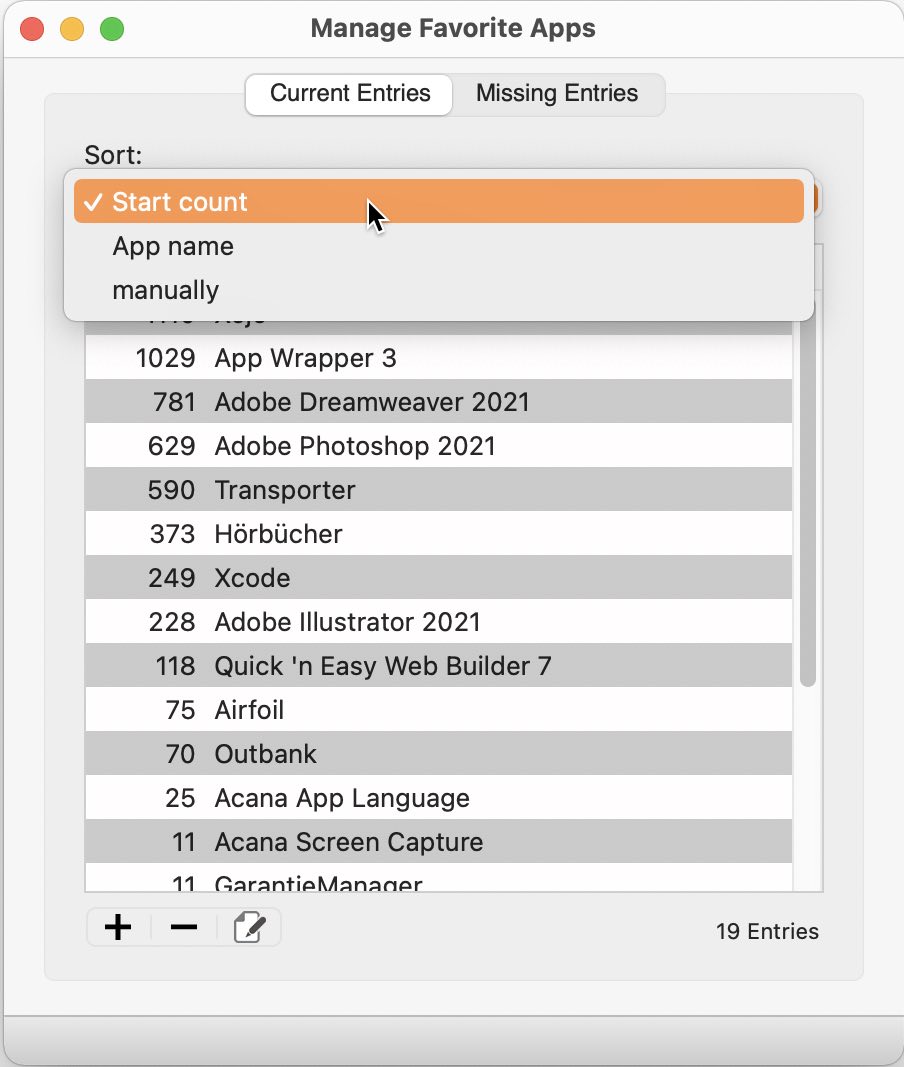Pick the manually sort option

pyautogui.click(x=438, y=290)
